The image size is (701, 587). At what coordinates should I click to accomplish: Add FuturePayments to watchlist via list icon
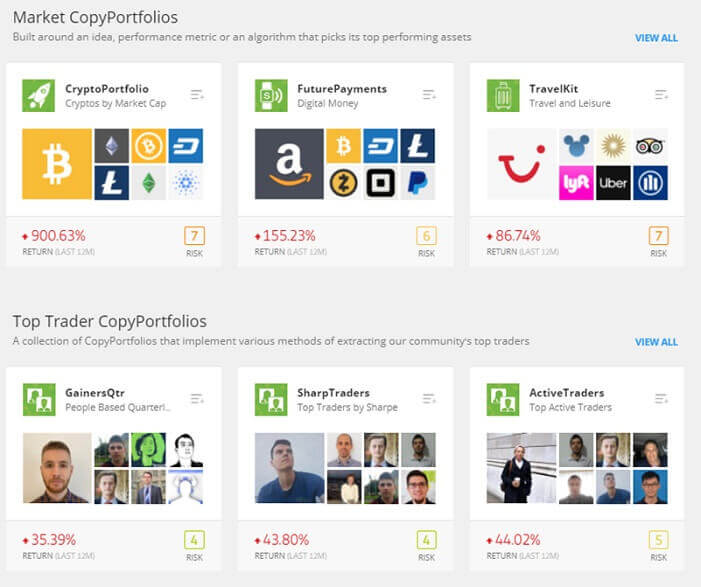[x=429, y=95]
